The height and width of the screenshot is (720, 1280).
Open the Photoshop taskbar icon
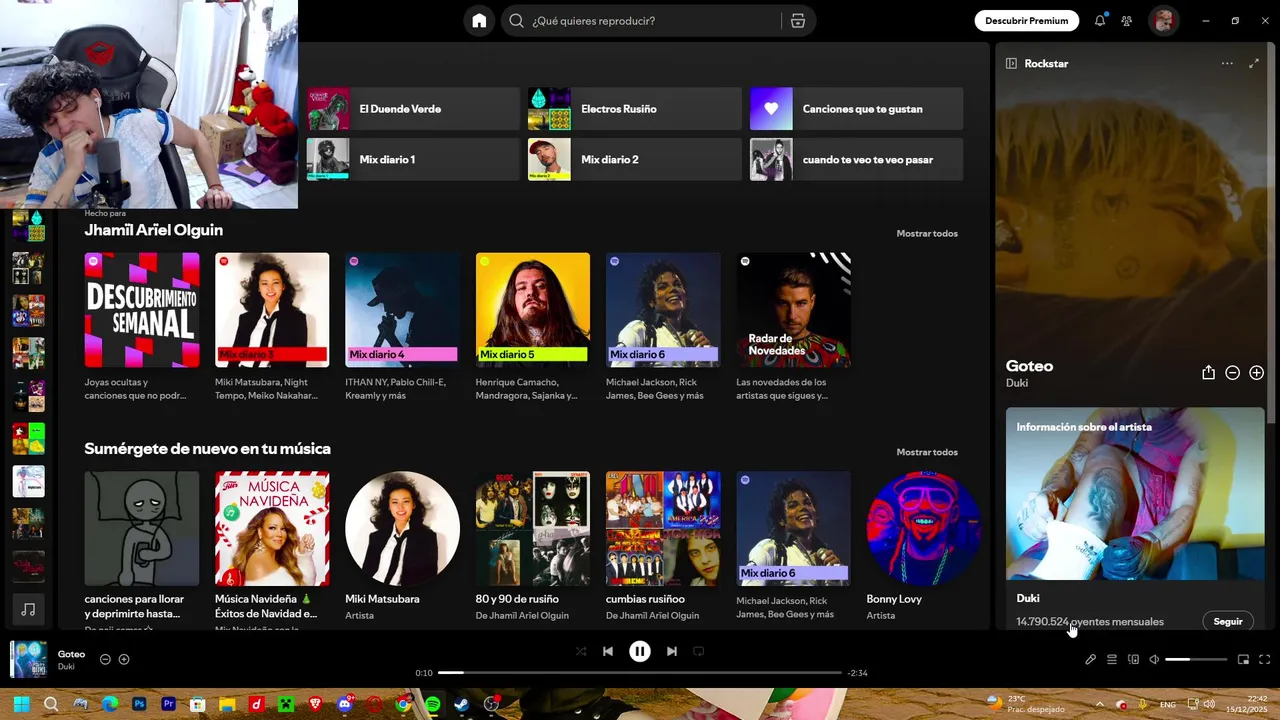coord(139,704)
